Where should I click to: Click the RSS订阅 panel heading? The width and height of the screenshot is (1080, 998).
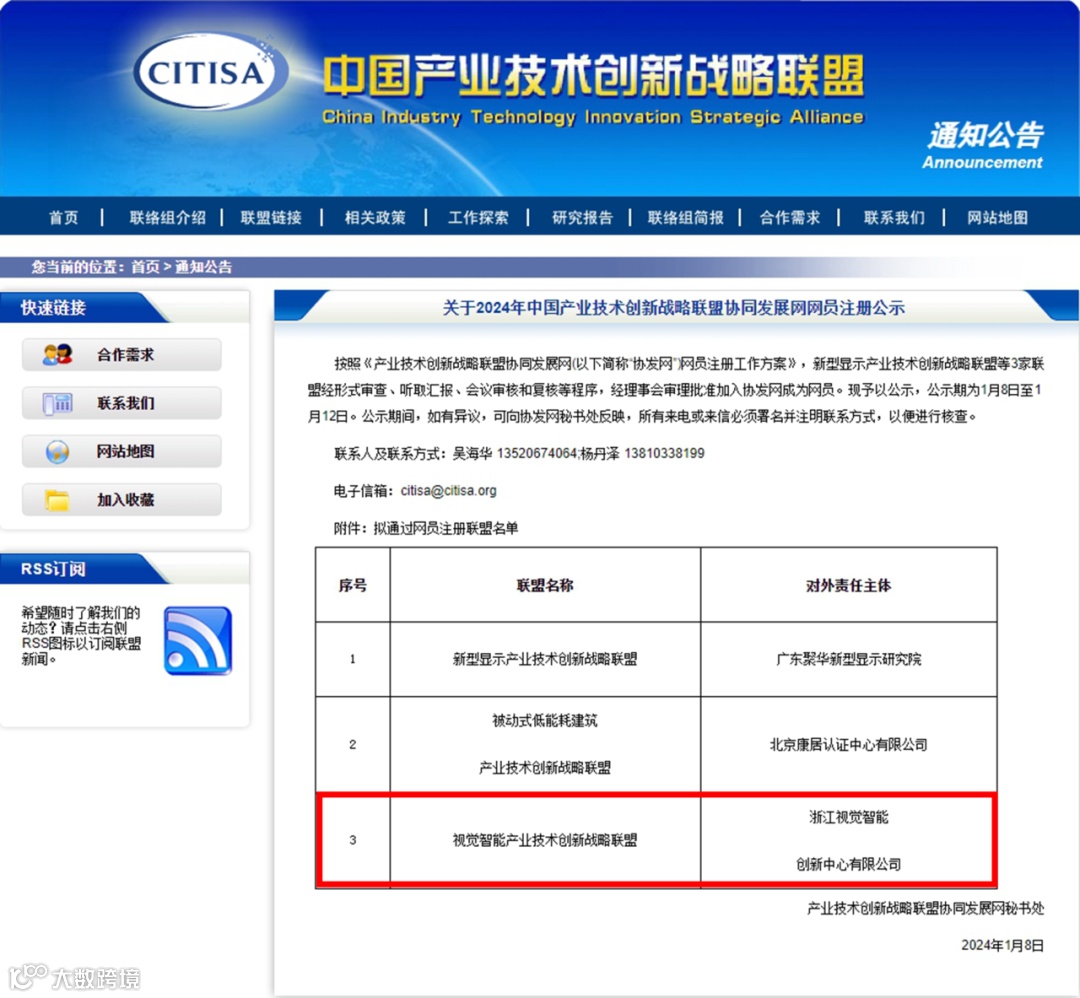[x=53, y=569]
